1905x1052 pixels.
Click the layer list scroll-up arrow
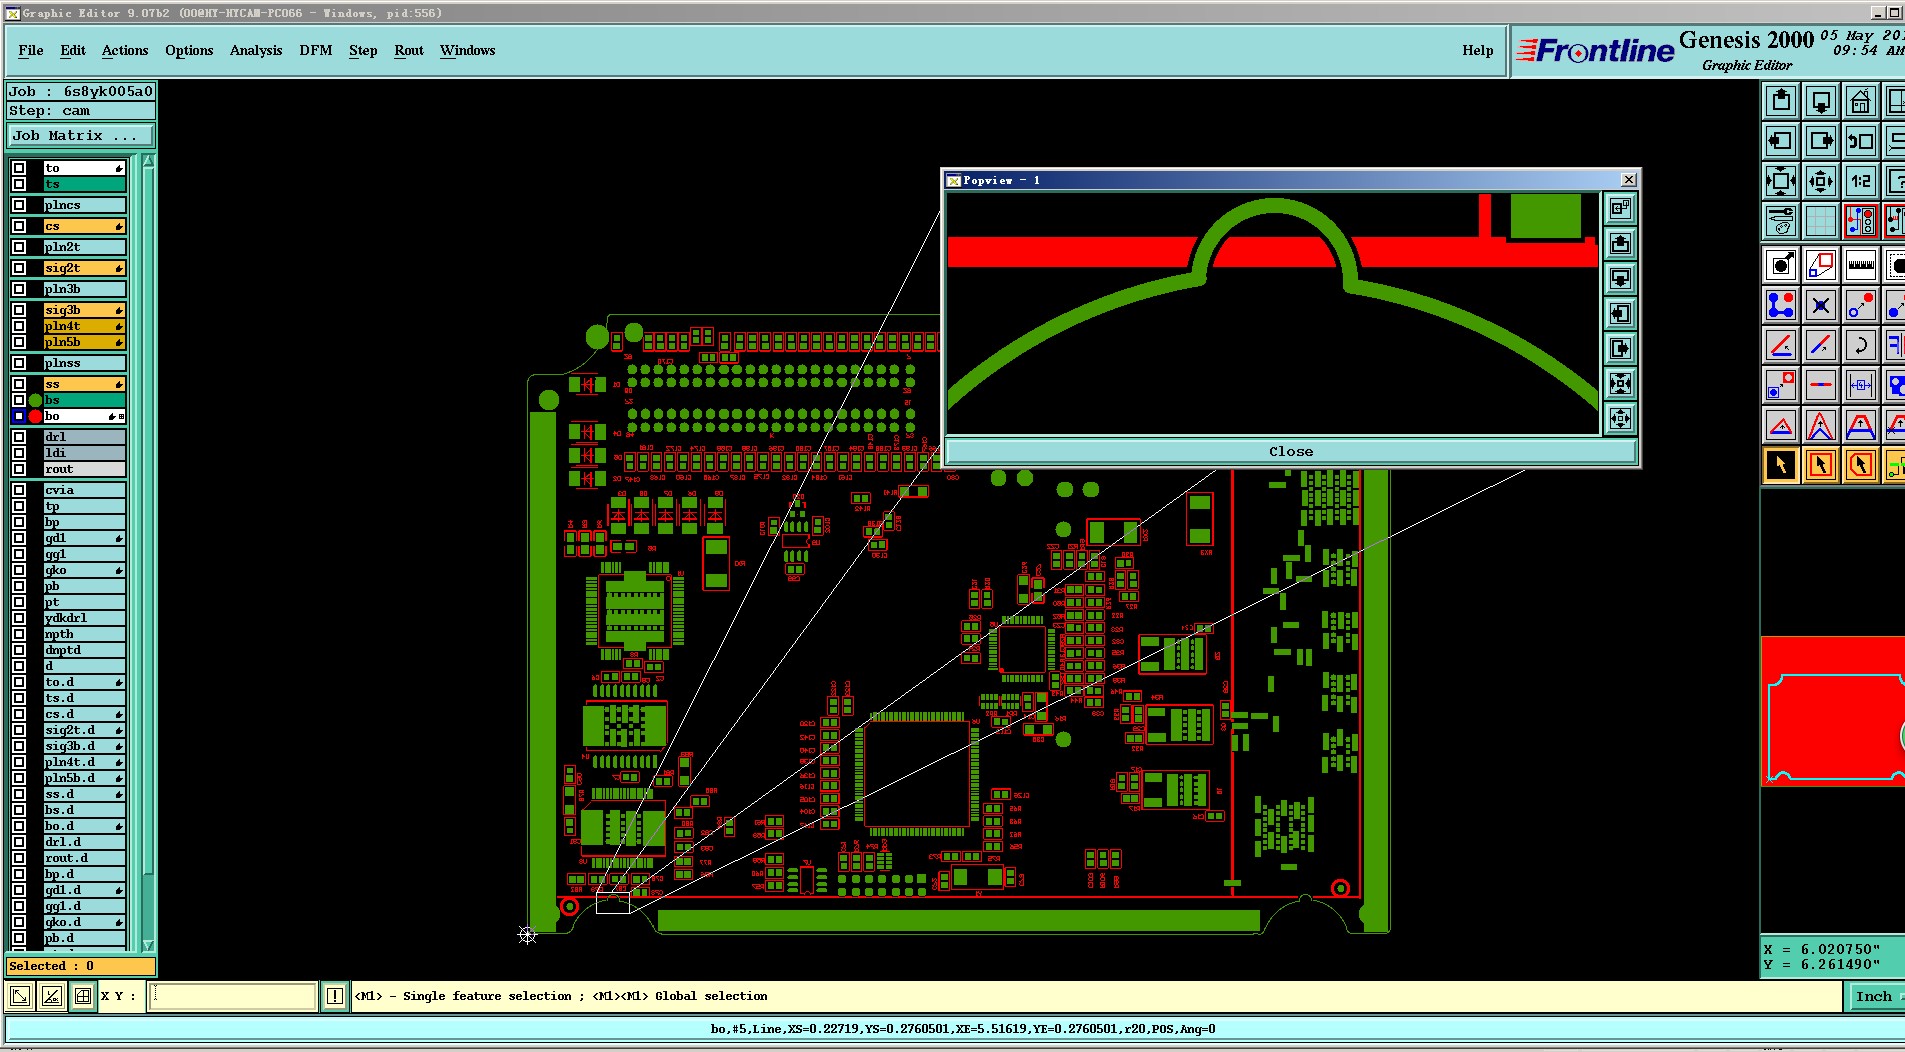coord(148,161)
